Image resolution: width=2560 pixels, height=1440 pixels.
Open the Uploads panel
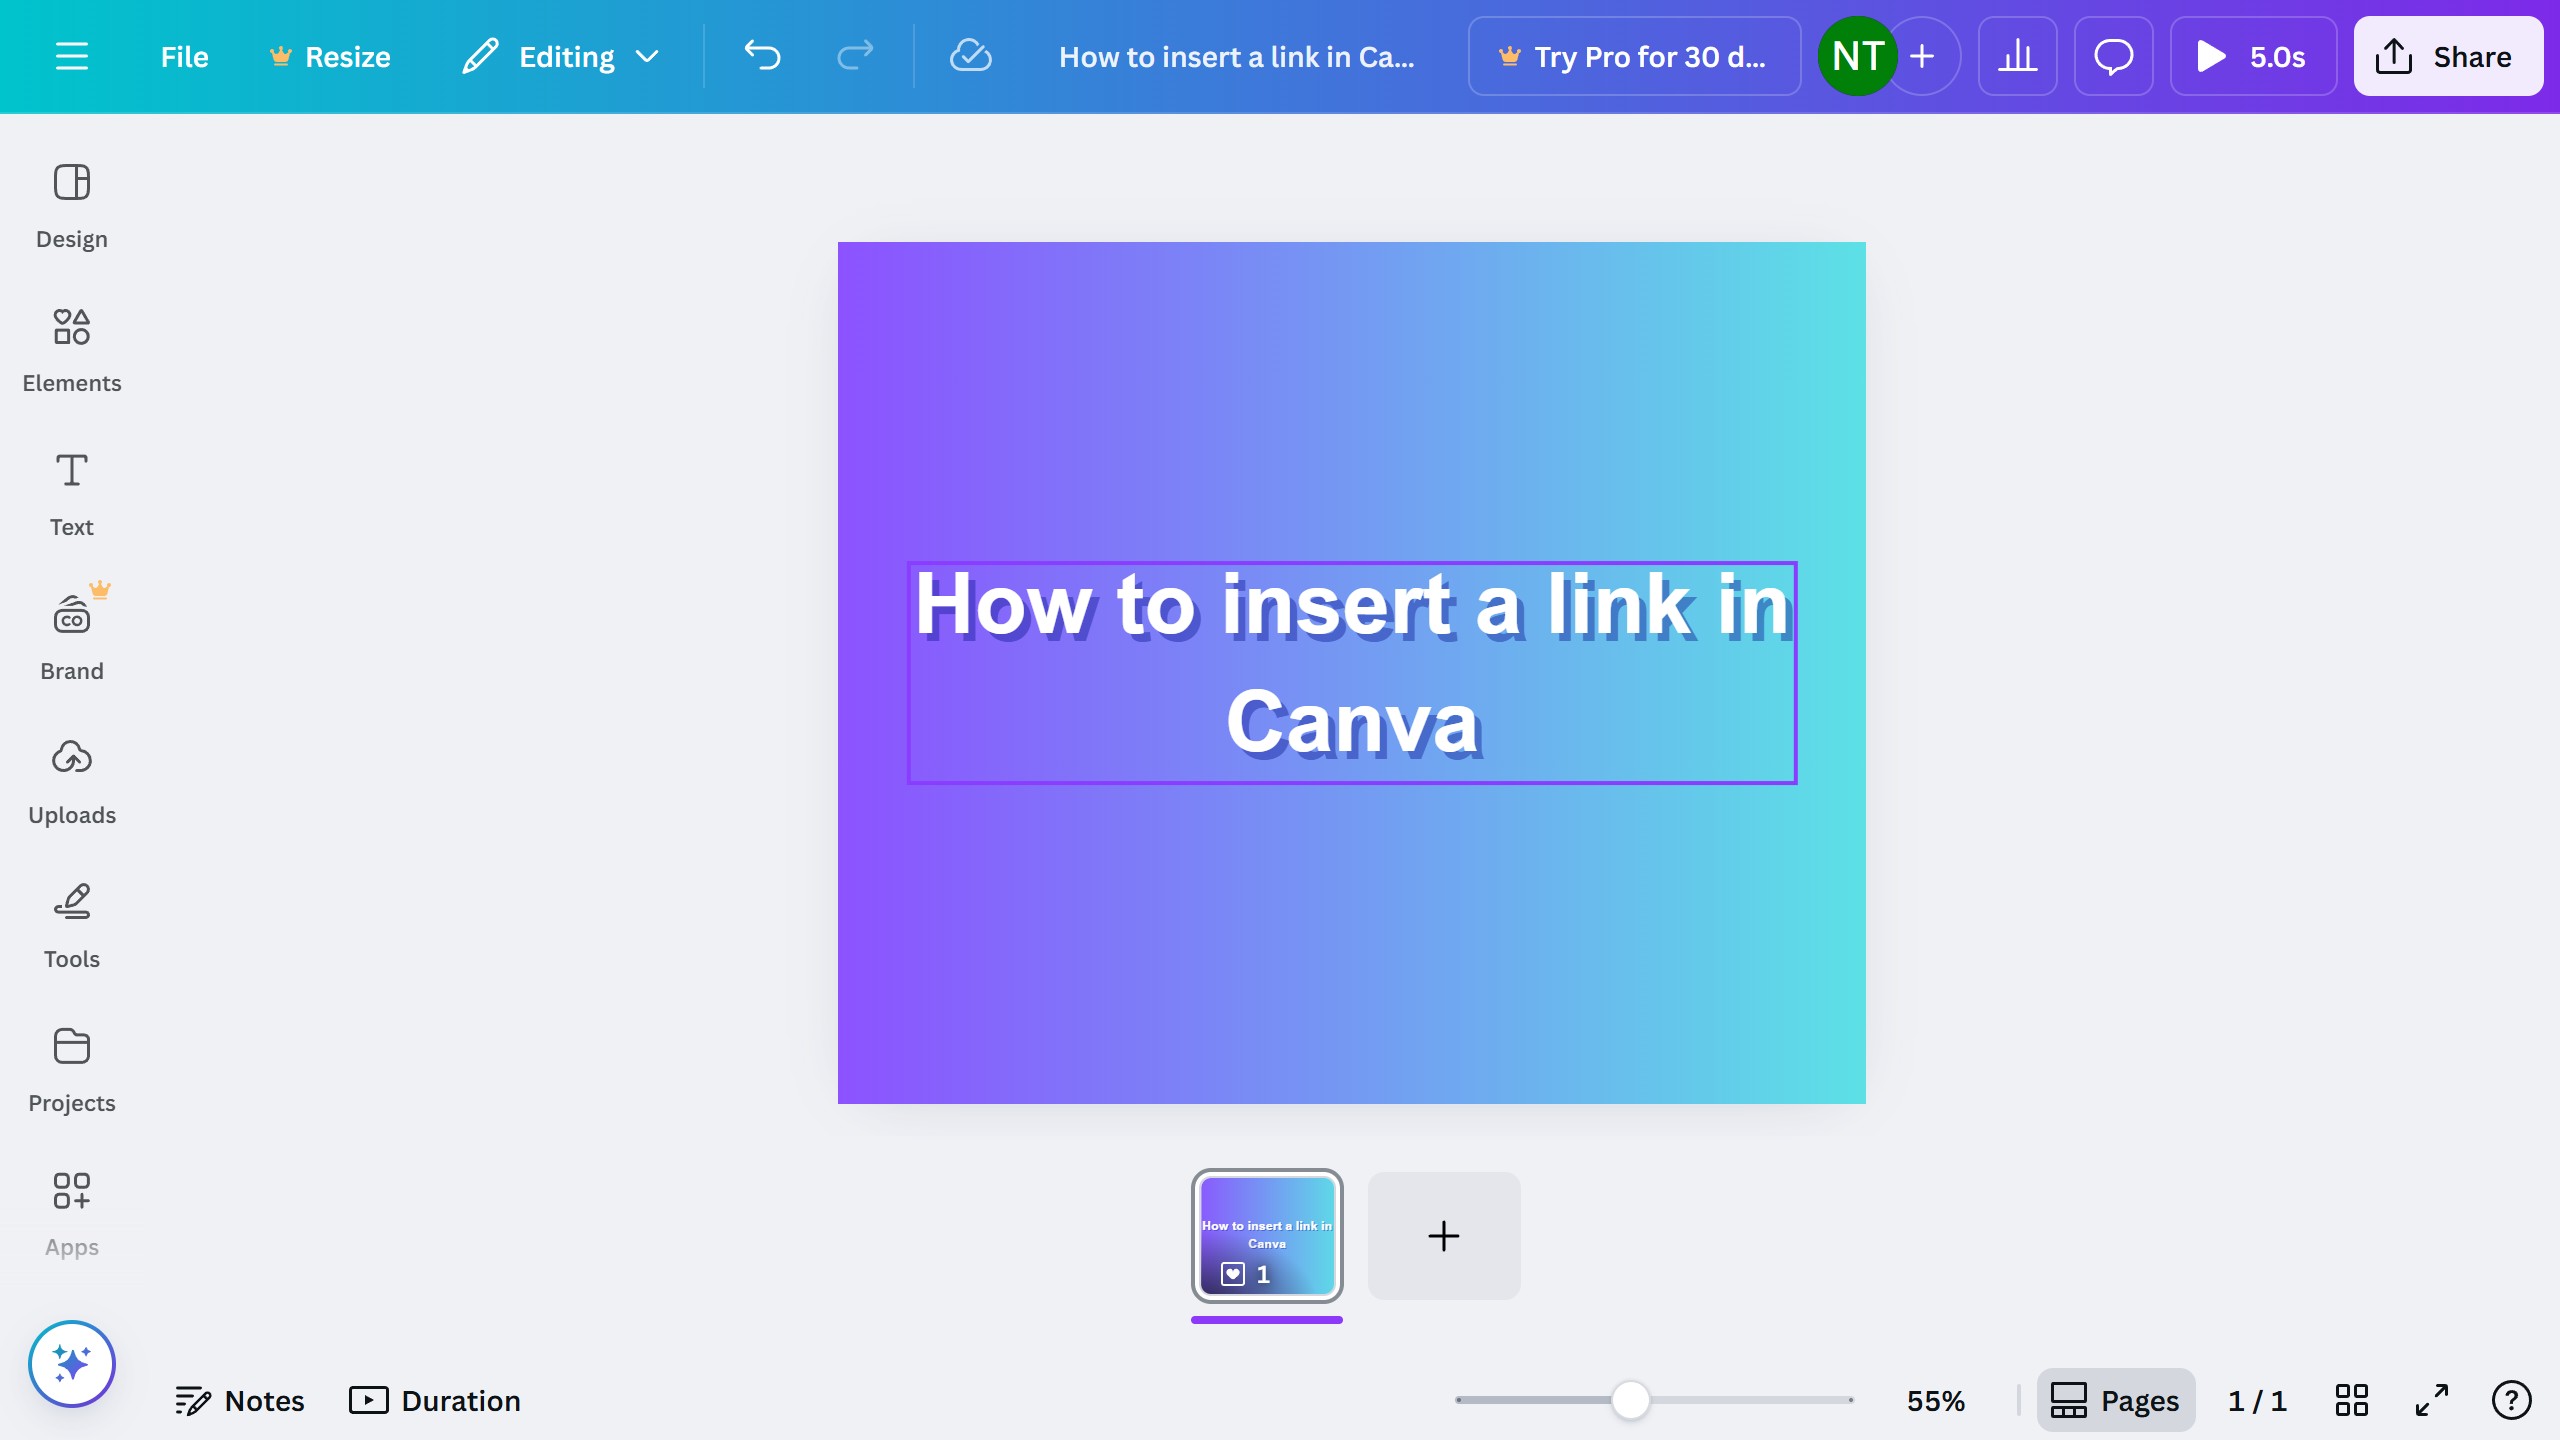[x=71, y=782]
